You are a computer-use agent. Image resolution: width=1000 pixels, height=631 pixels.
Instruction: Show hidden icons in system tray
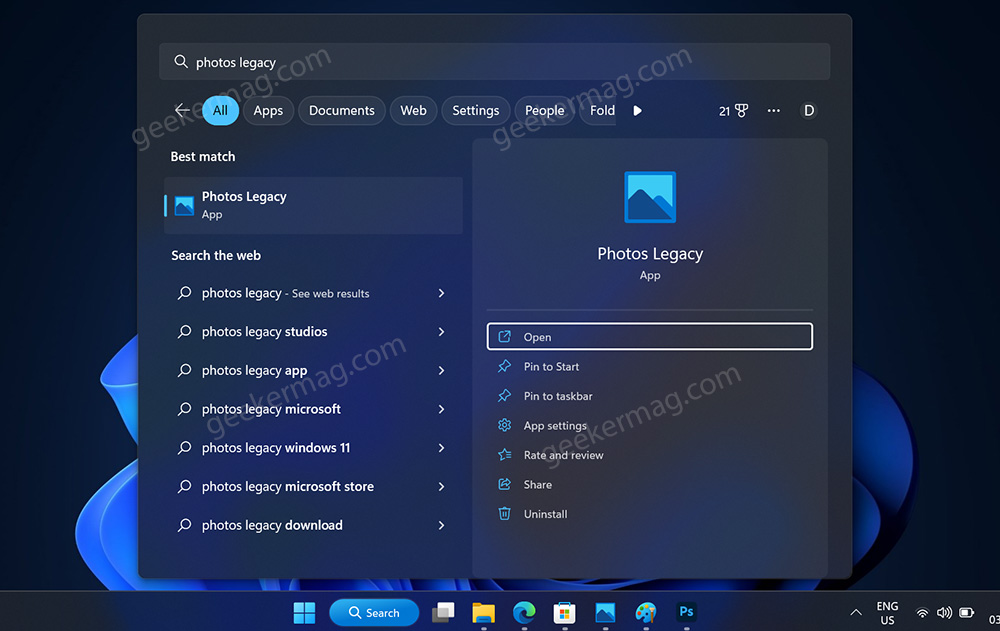[x=856, y=612]
